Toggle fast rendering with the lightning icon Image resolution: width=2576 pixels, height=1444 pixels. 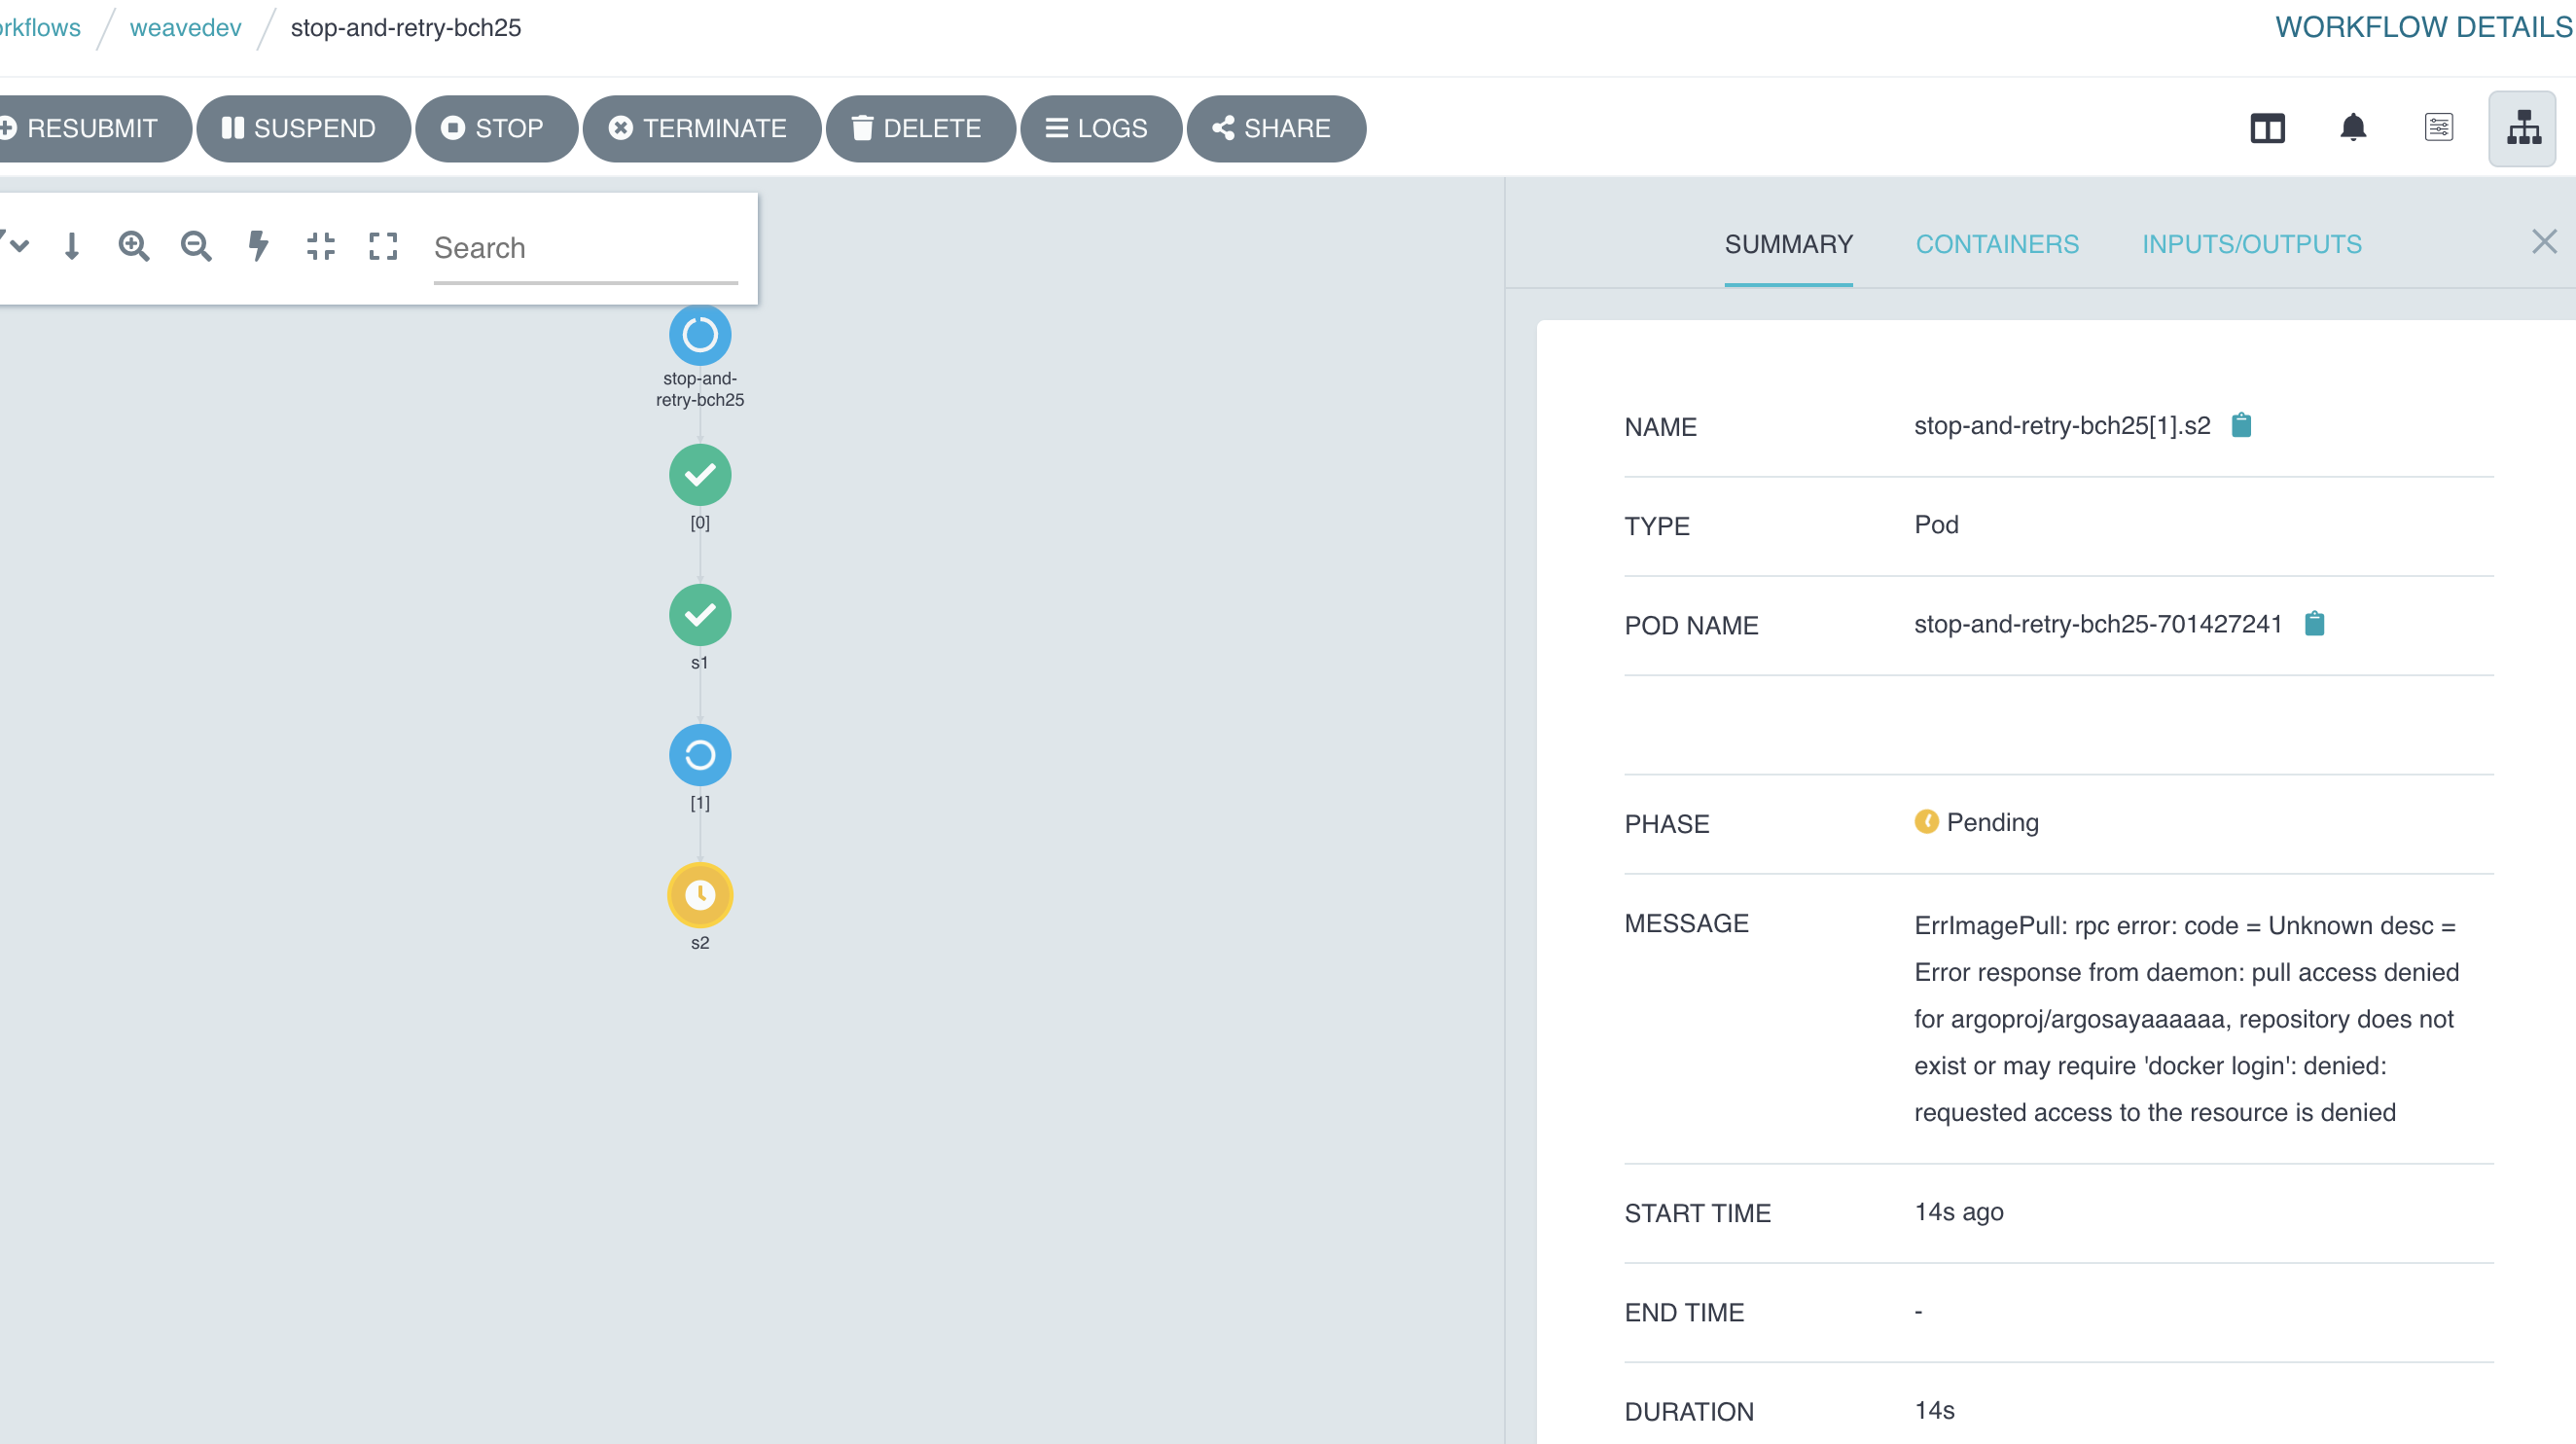[259, 246]
